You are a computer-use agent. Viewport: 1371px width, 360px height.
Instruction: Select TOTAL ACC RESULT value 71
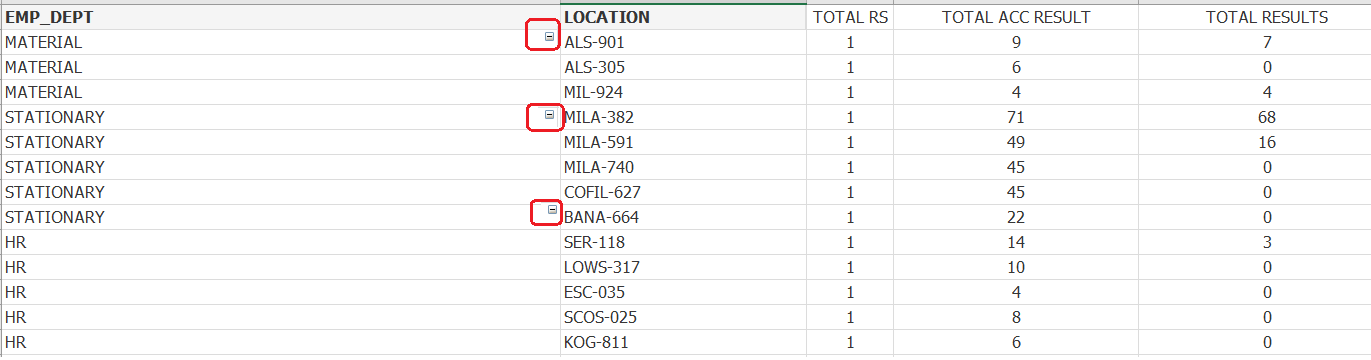pos(1016,117)
